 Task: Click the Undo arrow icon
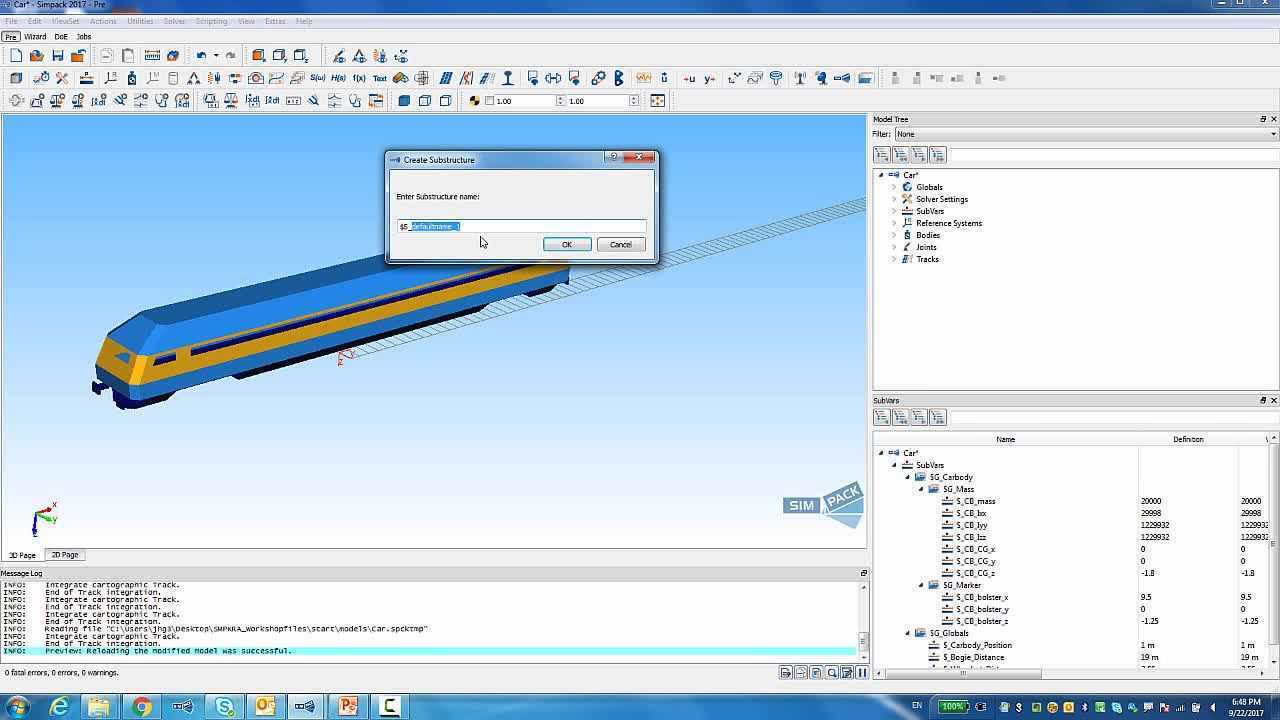201,56
